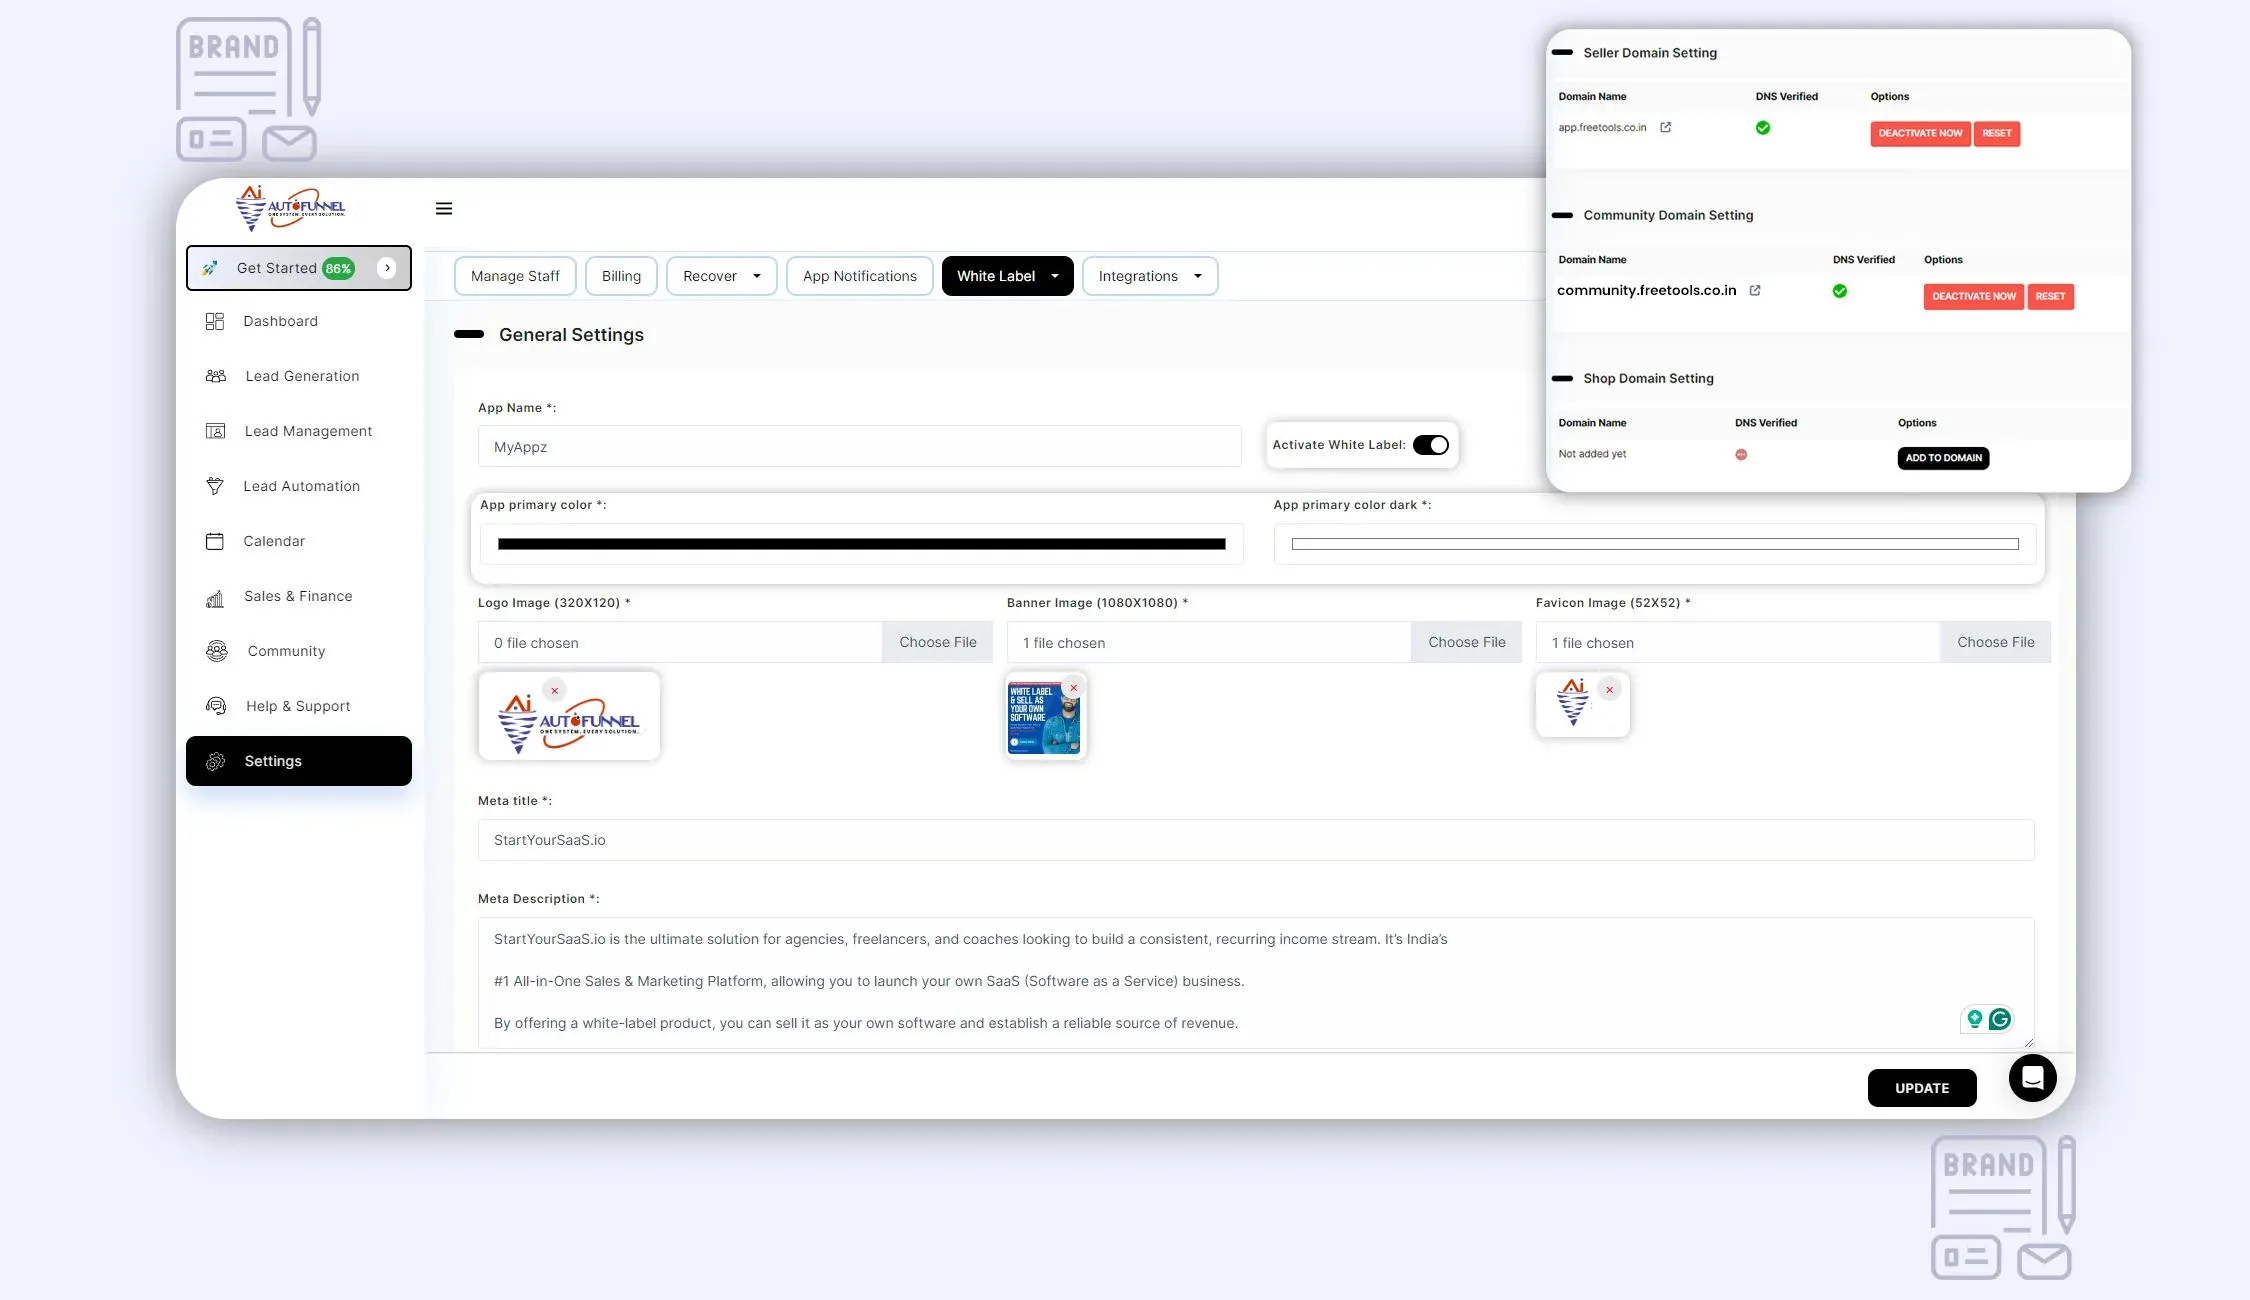Open Lead Management menu item
2250x1300 pixels.
click(298, 431)
